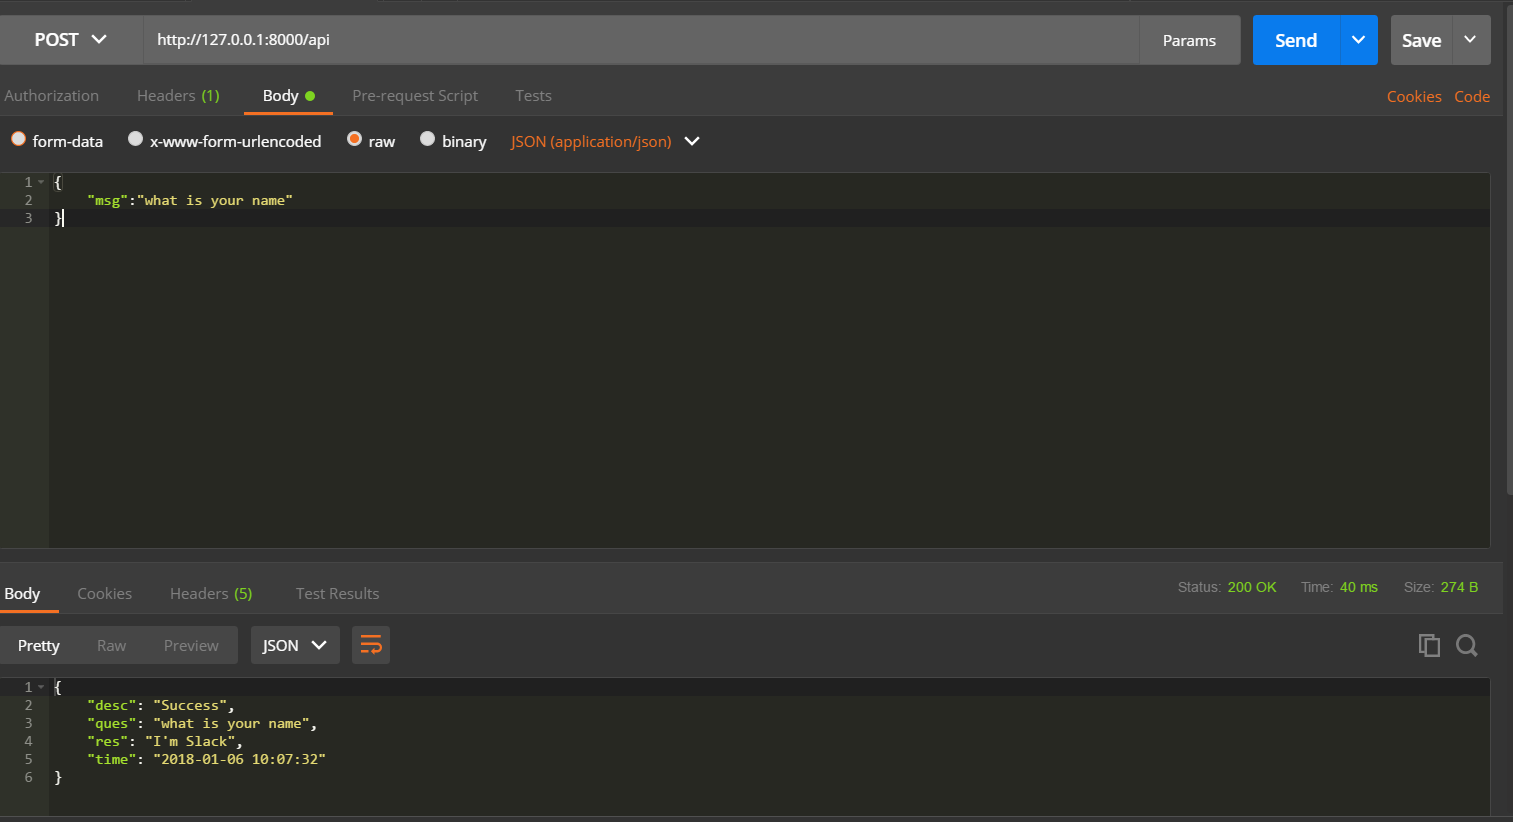Copy response body to clipboard icon

point(1429,646)
